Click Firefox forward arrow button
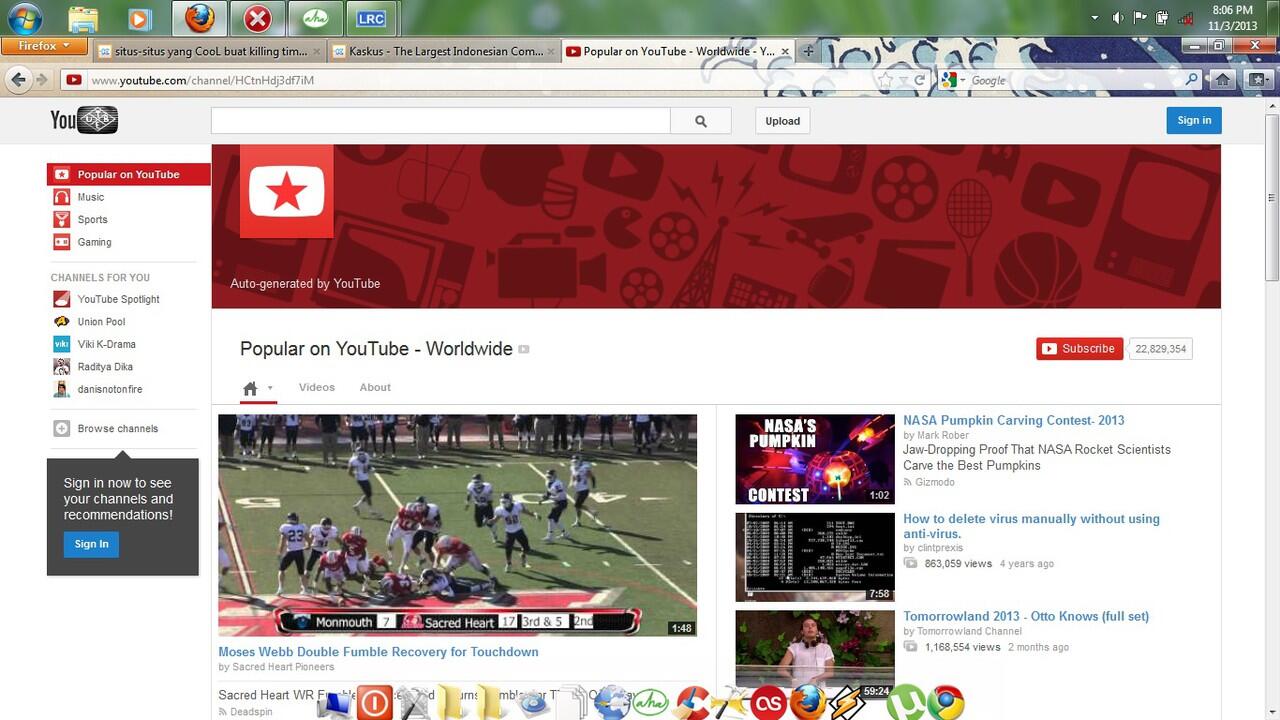1280x720 pixels. [x=42, y=80]
